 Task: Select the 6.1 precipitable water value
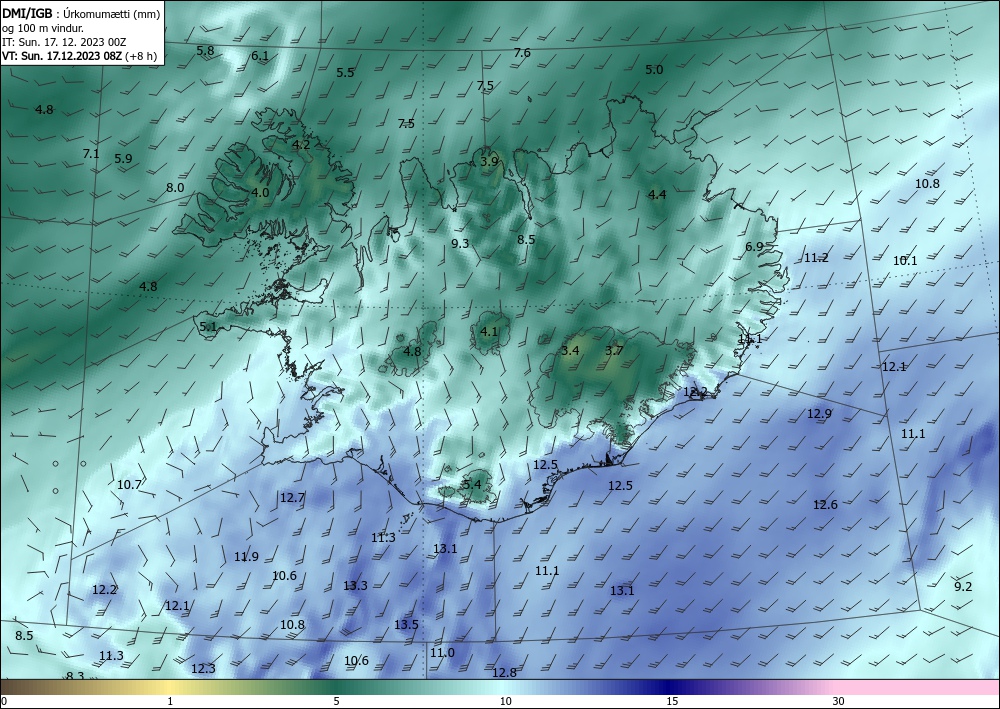[x=260, y=55]
